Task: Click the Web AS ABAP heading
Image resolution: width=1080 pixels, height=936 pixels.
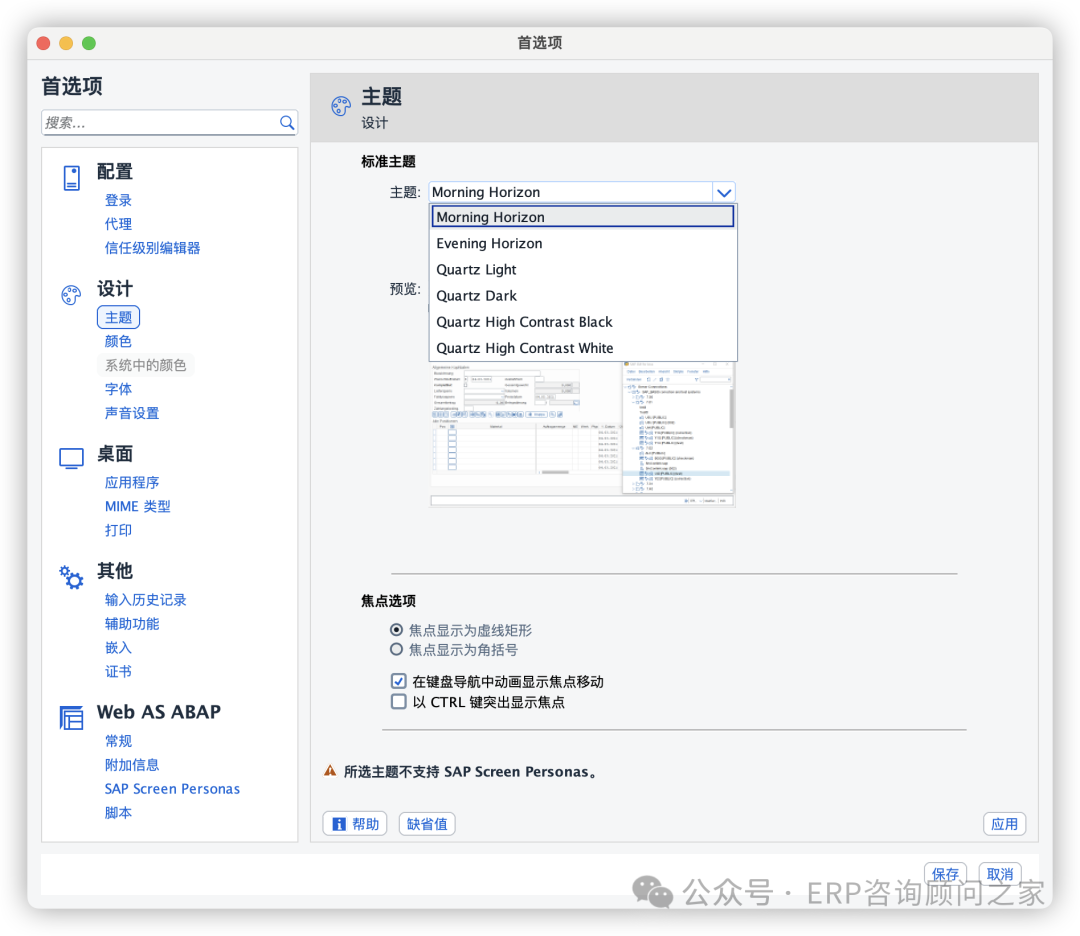Action: [158, 711]
